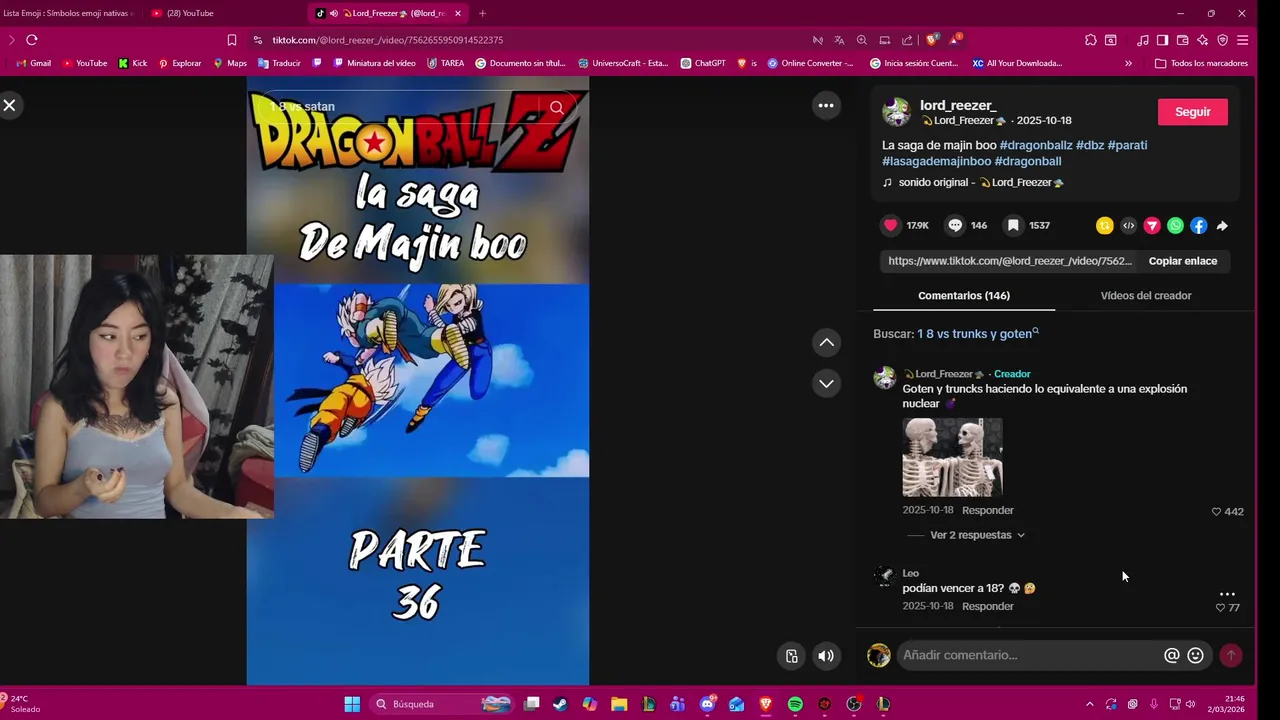
Task: Like the video with heart icon
Action: (890, 225)
